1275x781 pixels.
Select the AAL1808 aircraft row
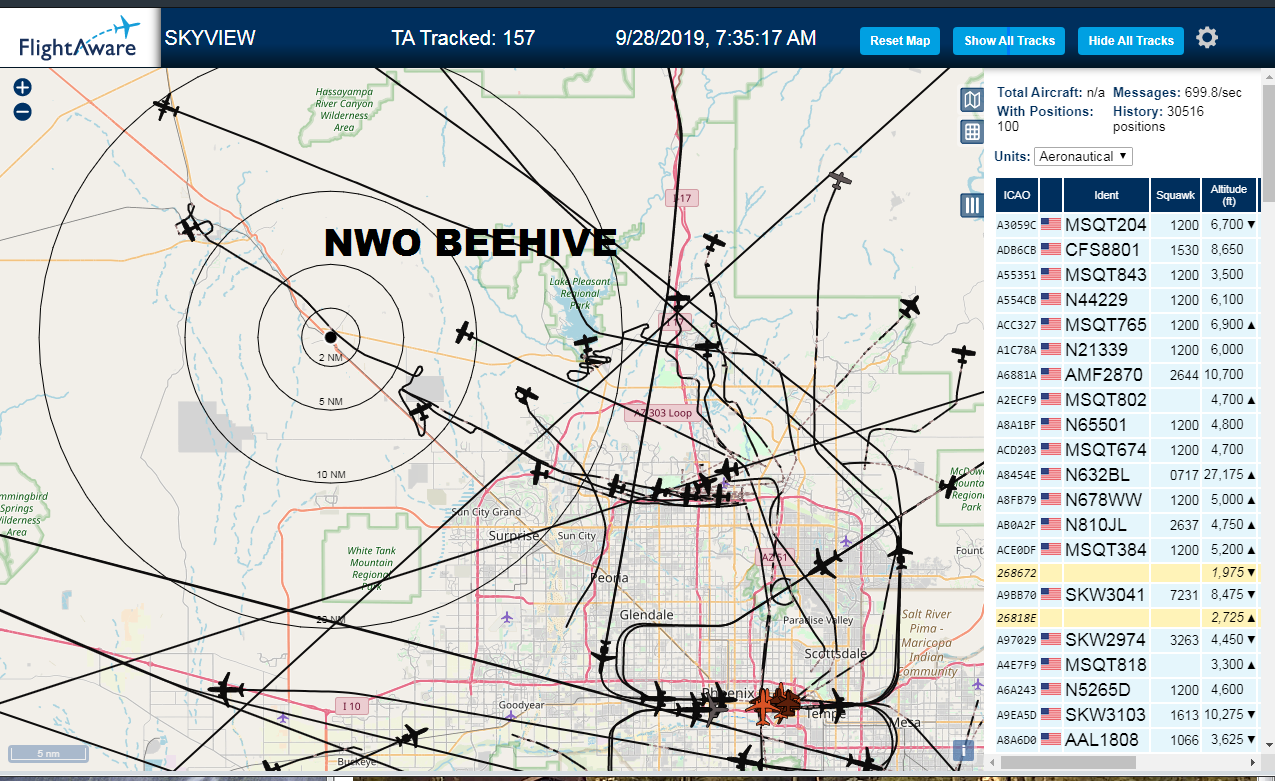pyautogui.click(x=1127, y=739)
